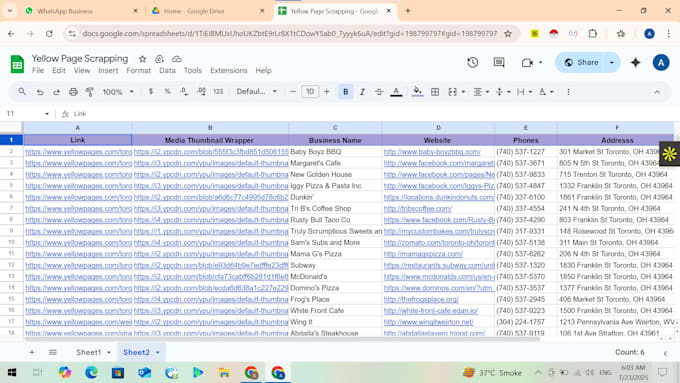Open text wrapping dropdown
Viewport: 680px width, 383px height.
524,92
